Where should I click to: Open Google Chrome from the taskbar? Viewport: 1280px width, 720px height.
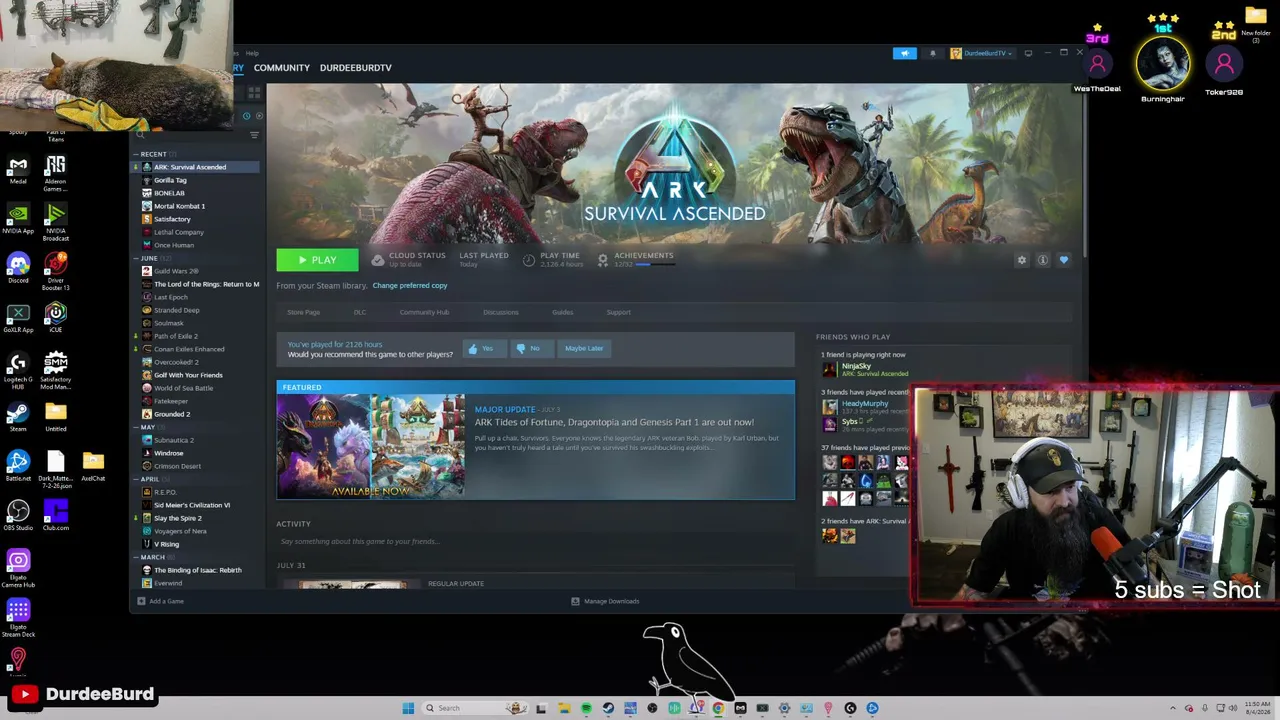[718, 708]
